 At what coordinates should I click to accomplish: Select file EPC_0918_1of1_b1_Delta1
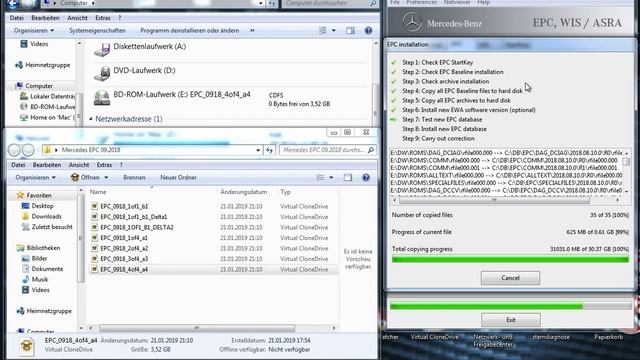tap(133, 217)
